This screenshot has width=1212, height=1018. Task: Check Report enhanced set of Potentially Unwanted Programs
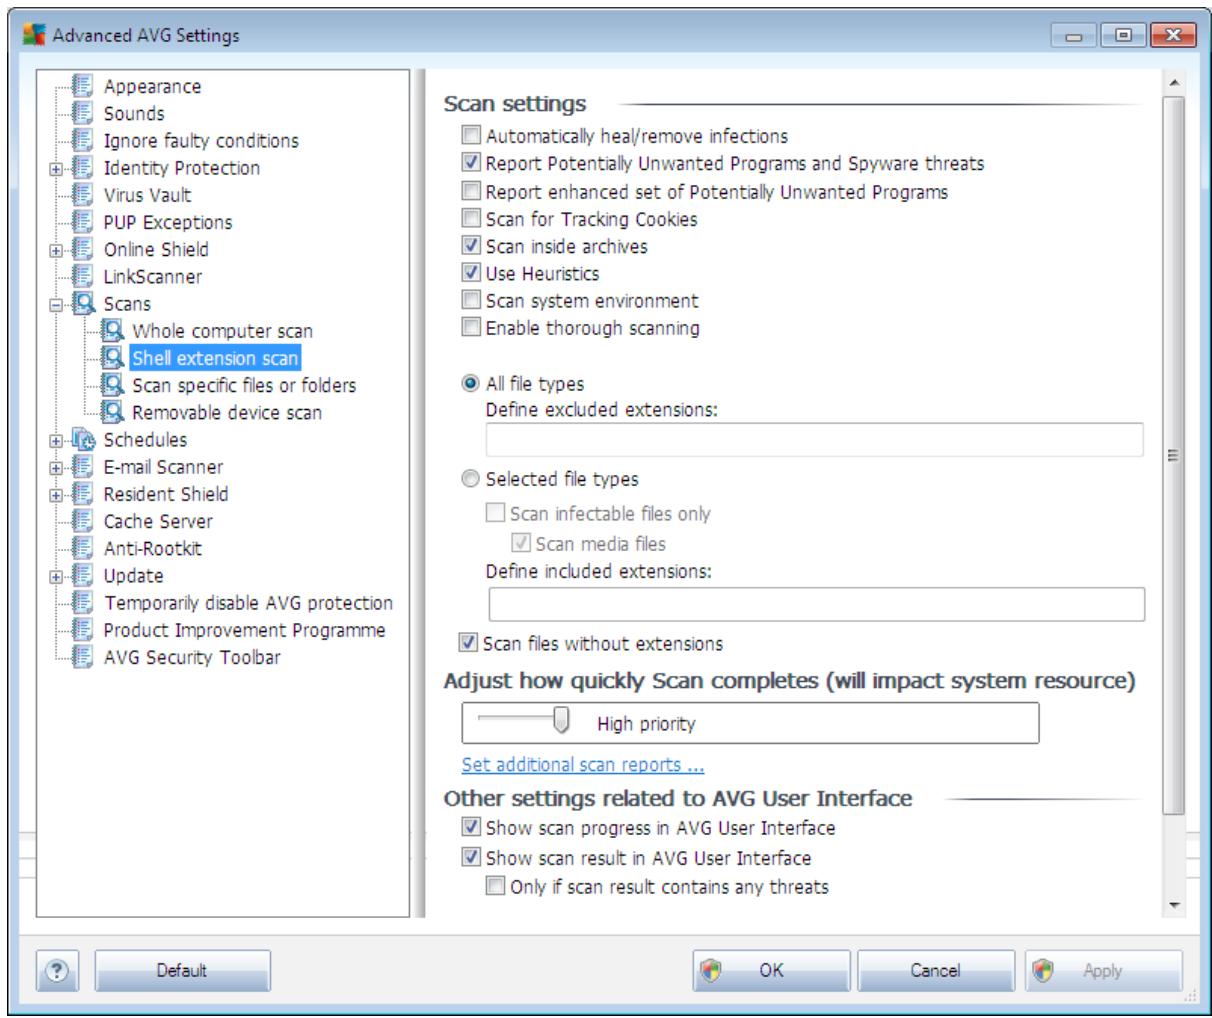tap(471, 191)
